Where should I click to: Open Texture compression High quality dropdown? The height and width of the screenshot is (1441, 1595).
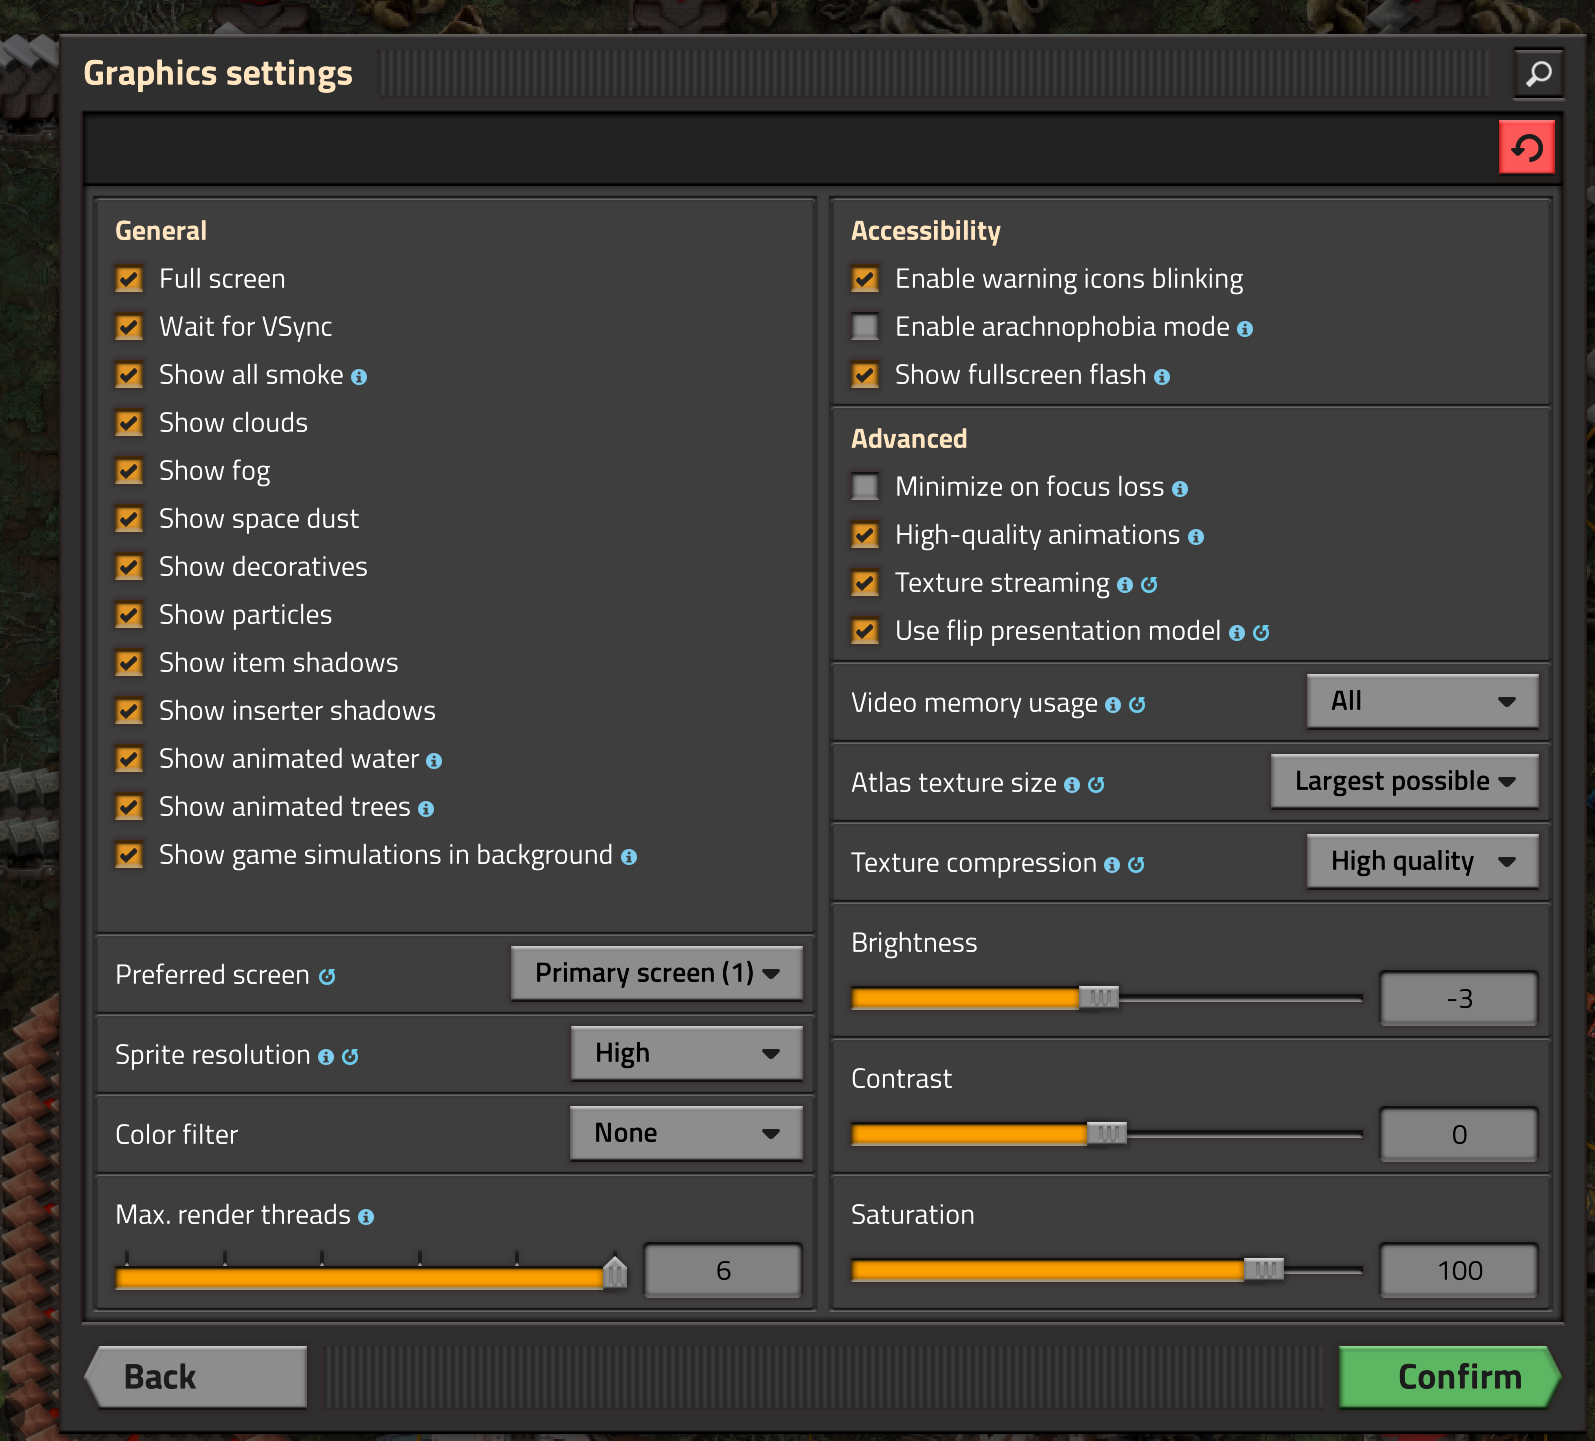pos(1422,861)
